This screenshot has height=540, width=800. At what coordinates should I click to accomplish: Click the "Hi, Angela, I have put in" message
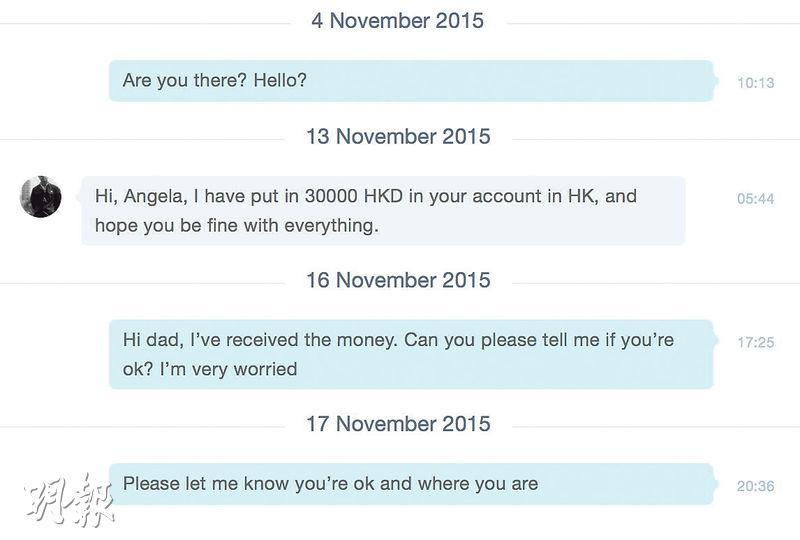pyautogui.click(x=383, y=210)
